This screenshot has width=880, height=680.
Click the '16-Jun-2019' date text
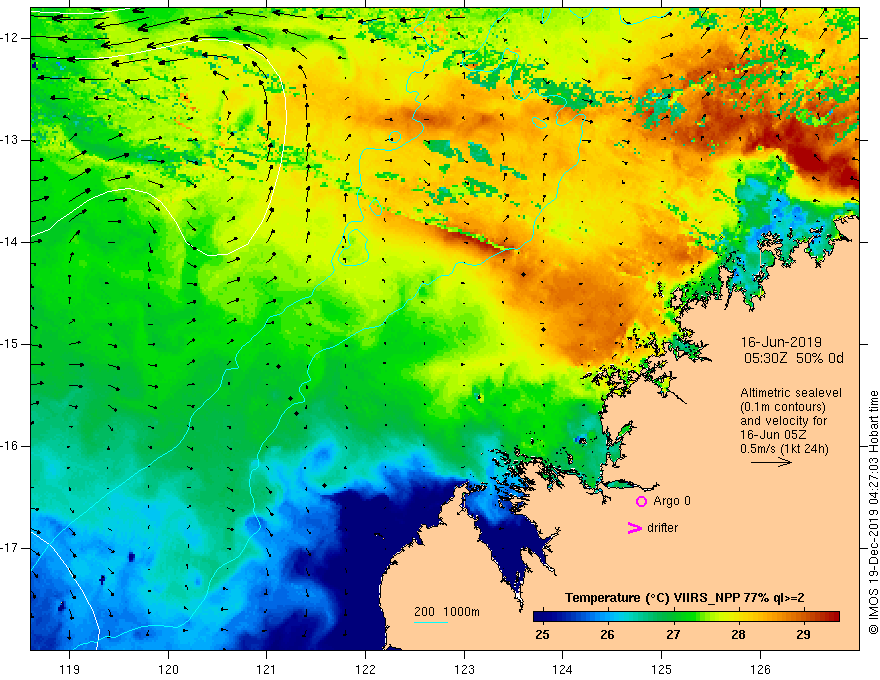tap(781, 342)
